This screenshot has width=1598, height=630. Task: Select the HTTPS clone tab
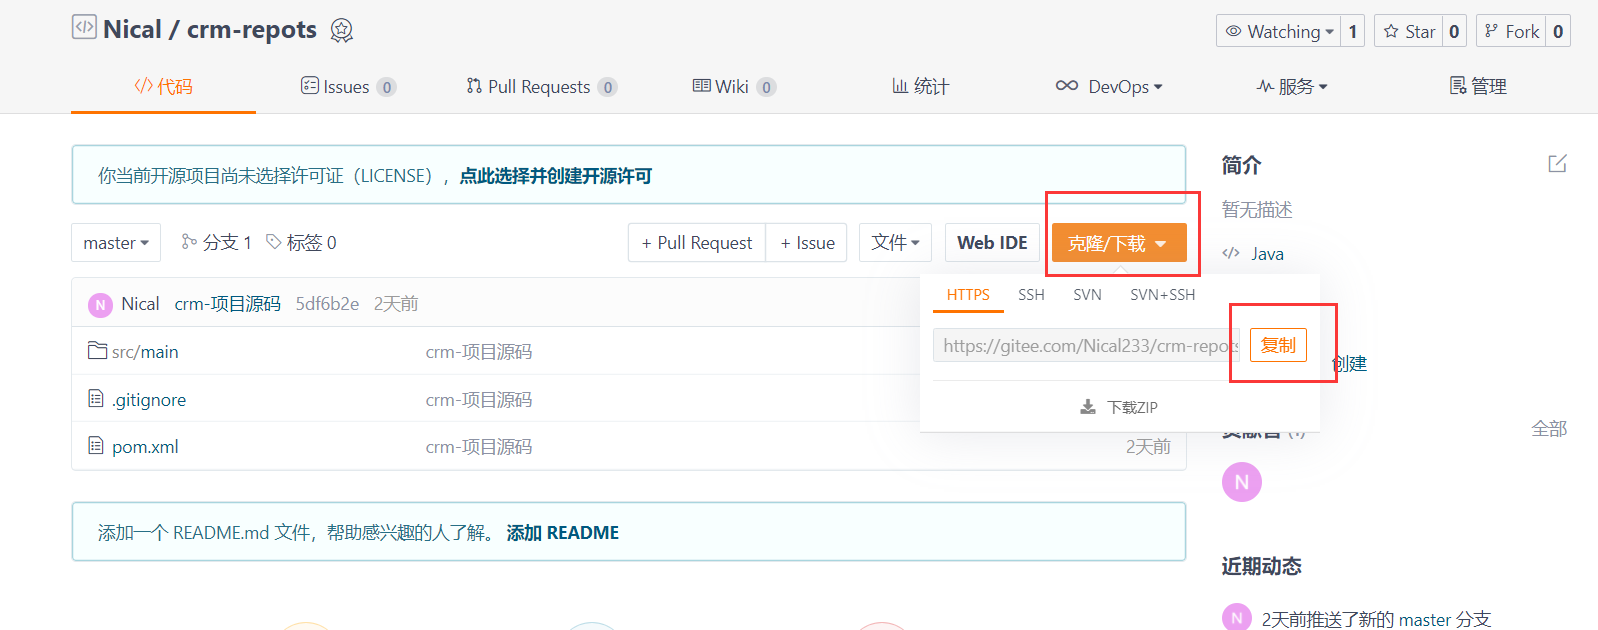pyautogui.click(x=968, y=295)
